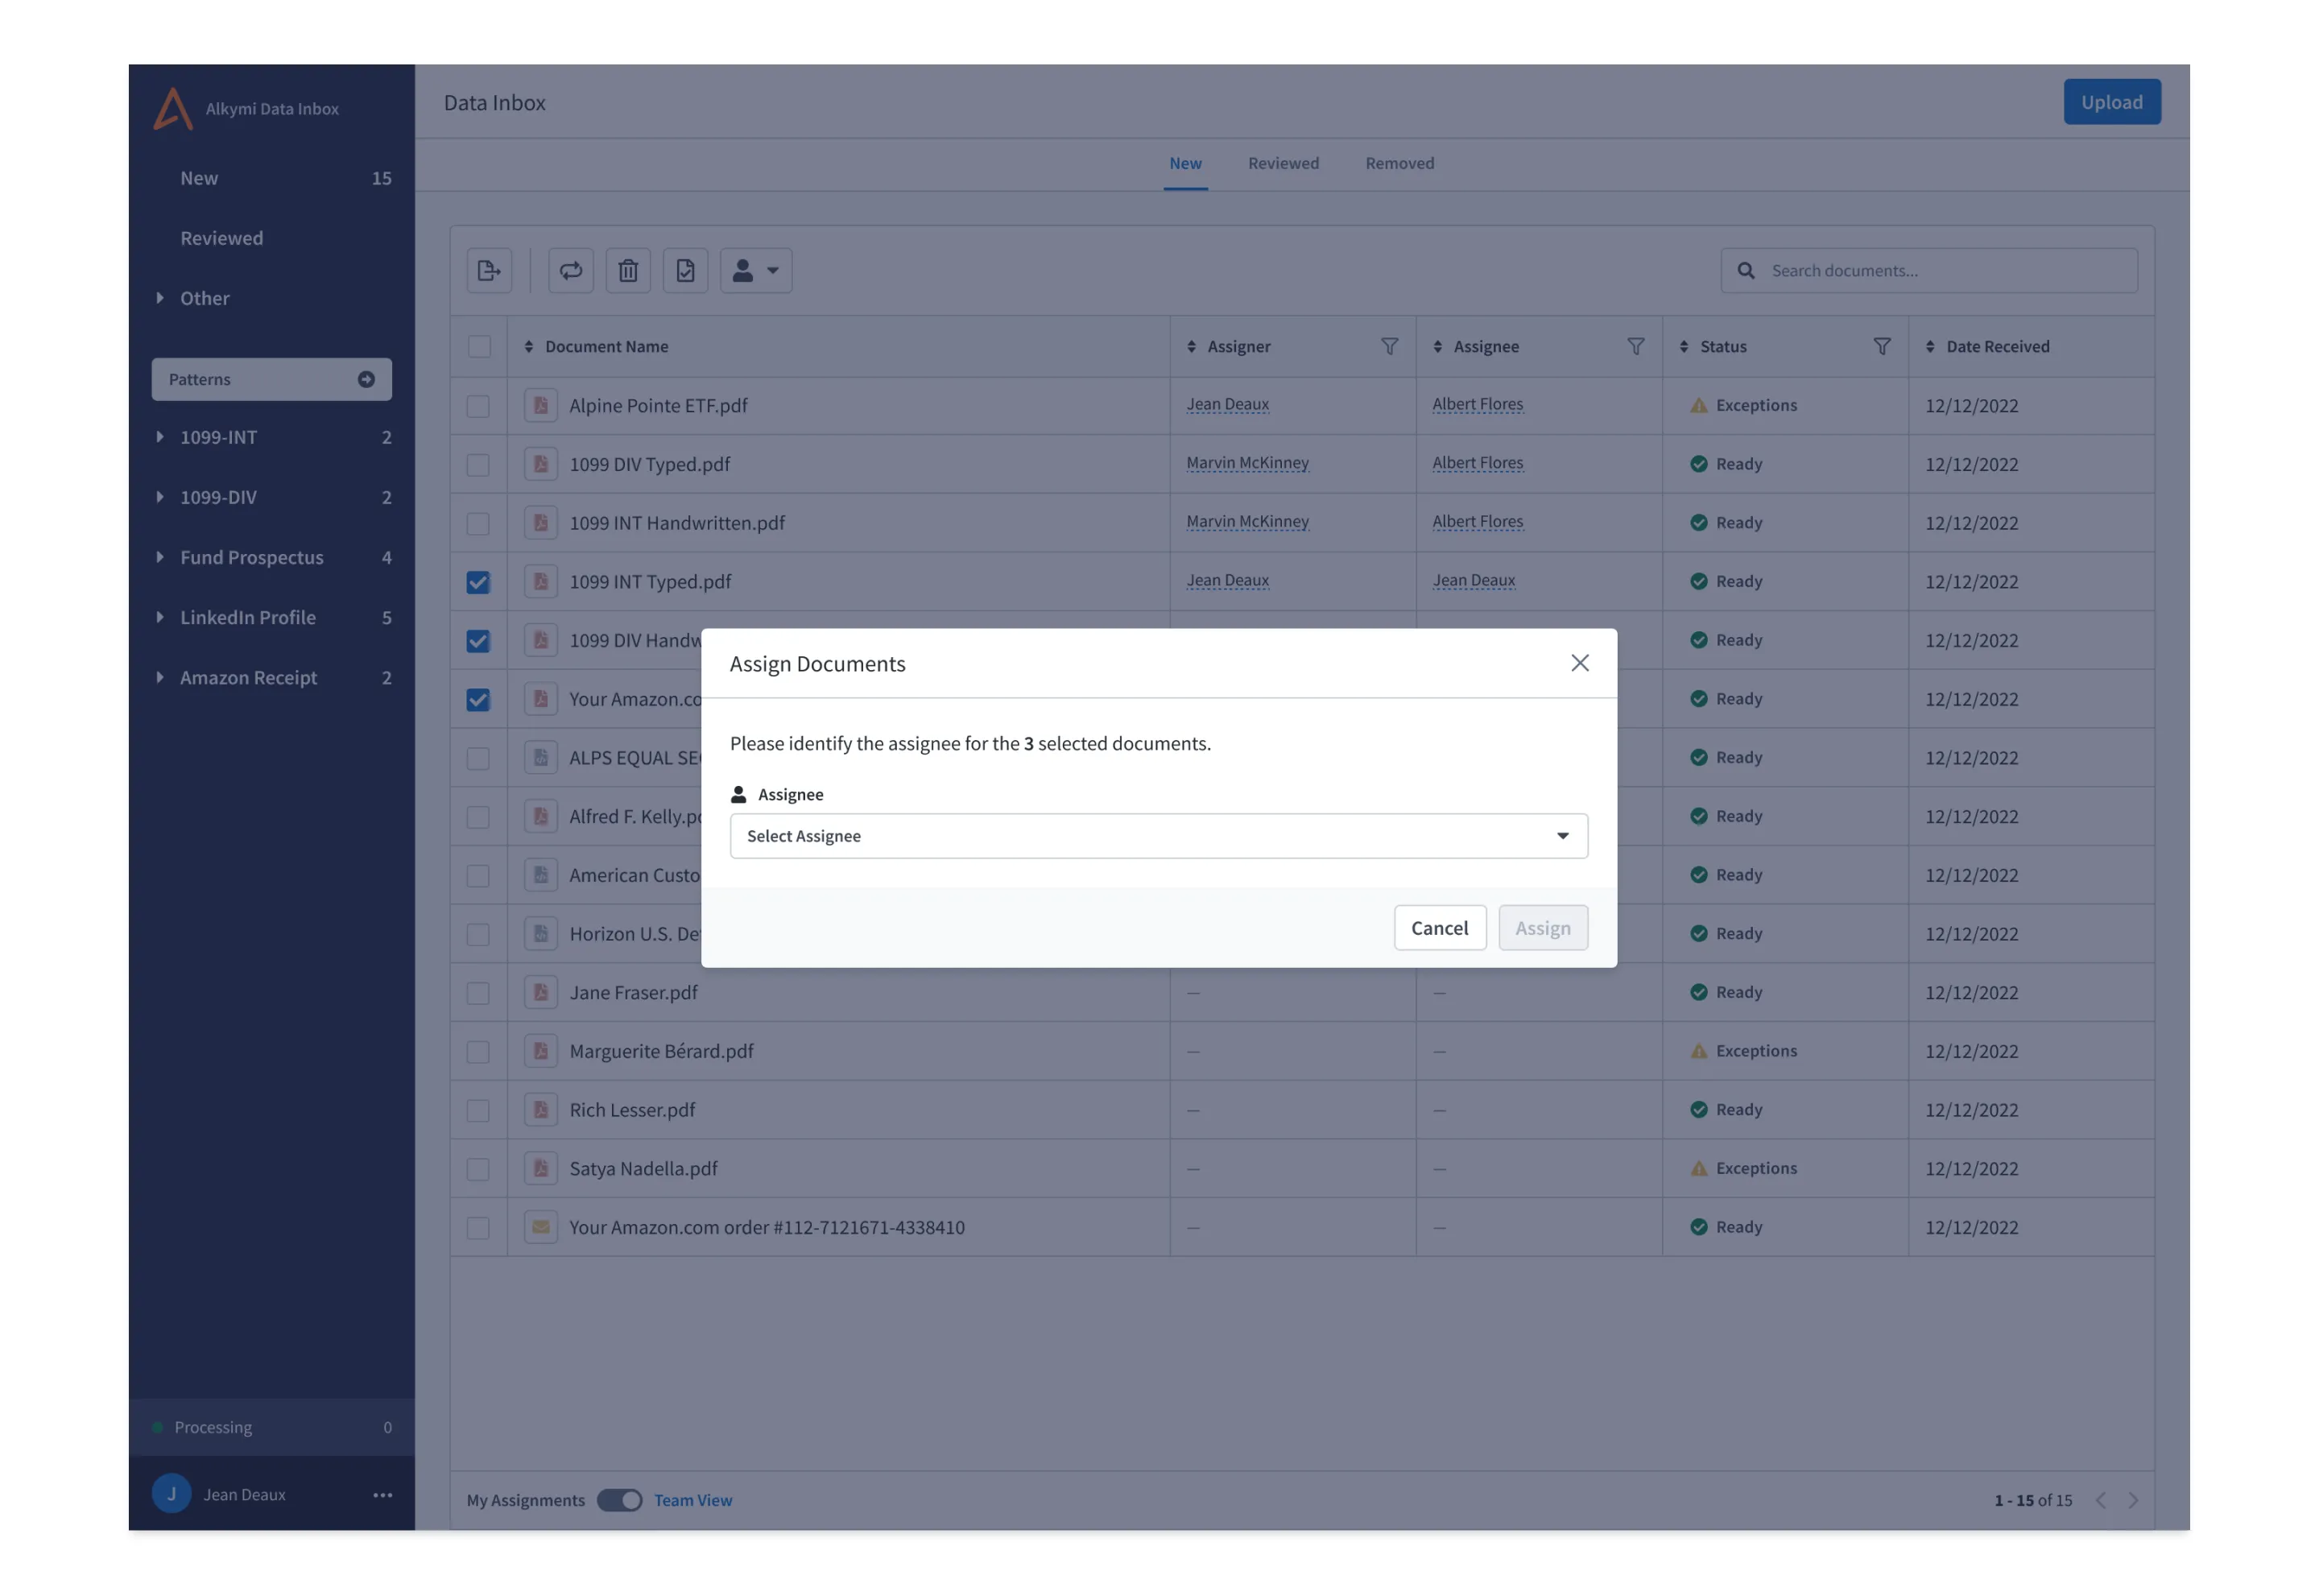Click PDF icon of Alpine Pointe ETF.pdf
This screenshot has width=2319, height=1596.
click(541, 405)
